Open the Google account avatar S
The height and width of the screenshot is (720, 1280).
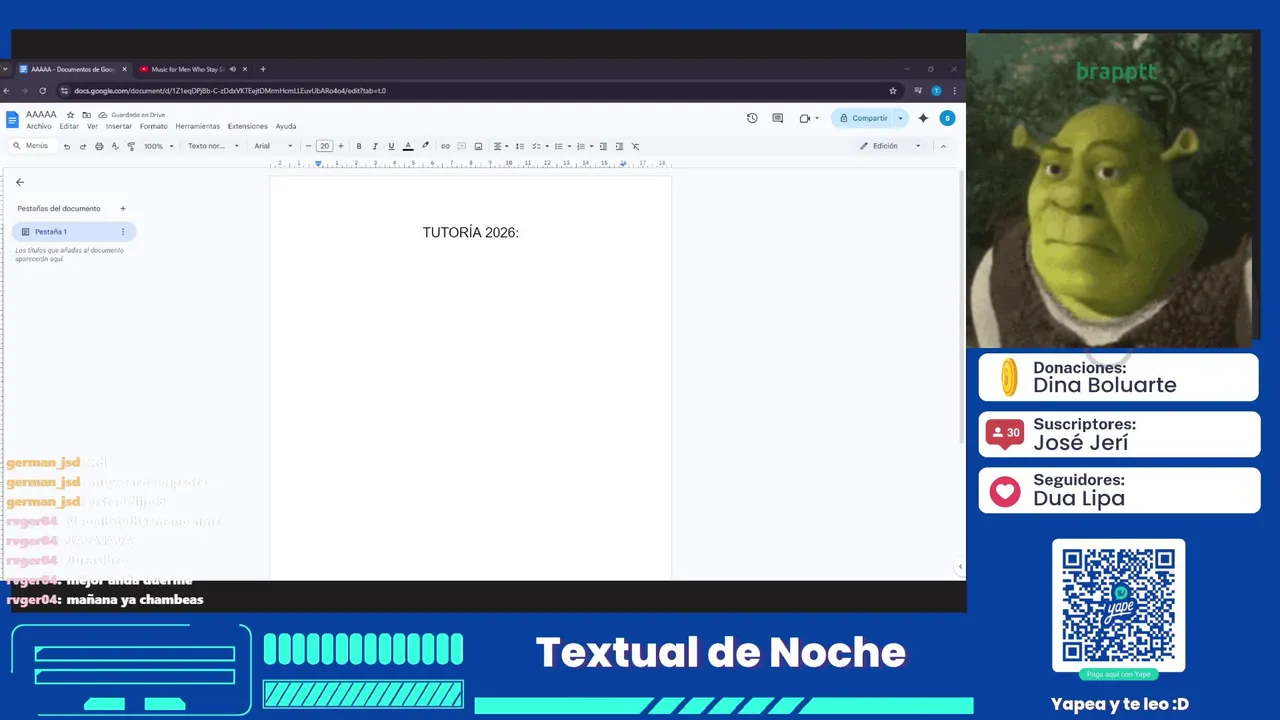point(947,118)
